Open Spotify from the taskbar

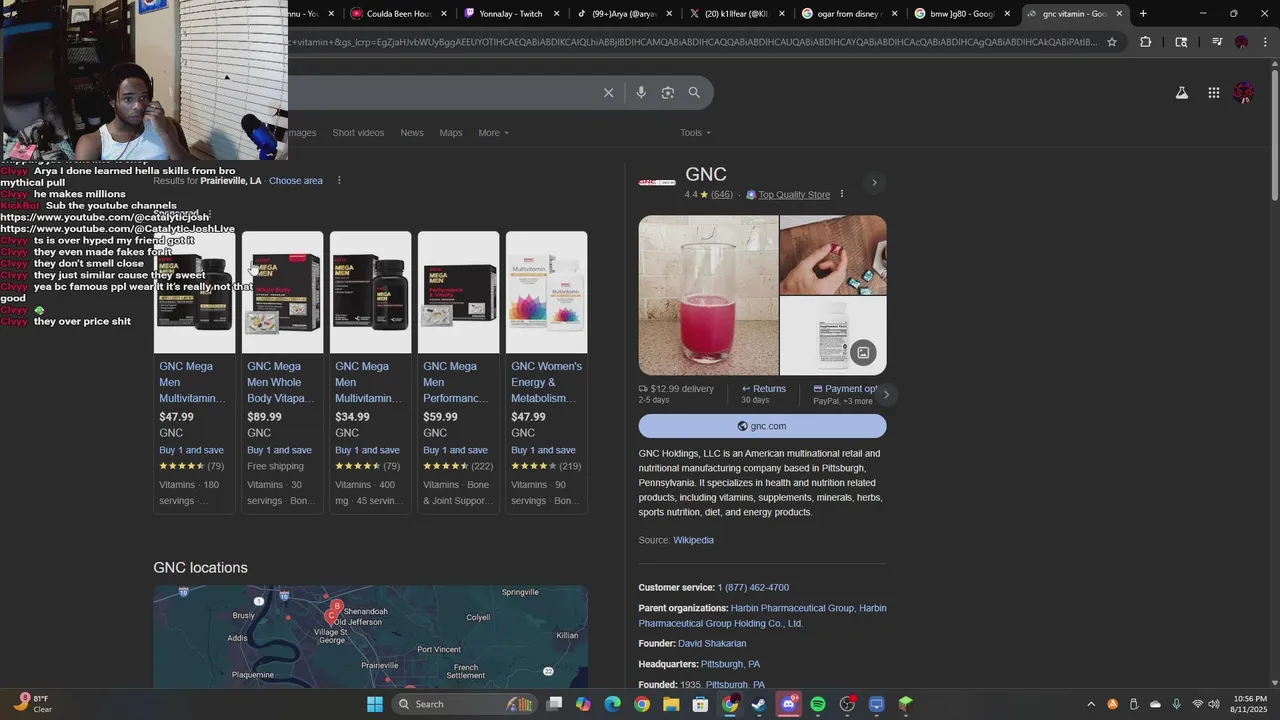[818, 704]
